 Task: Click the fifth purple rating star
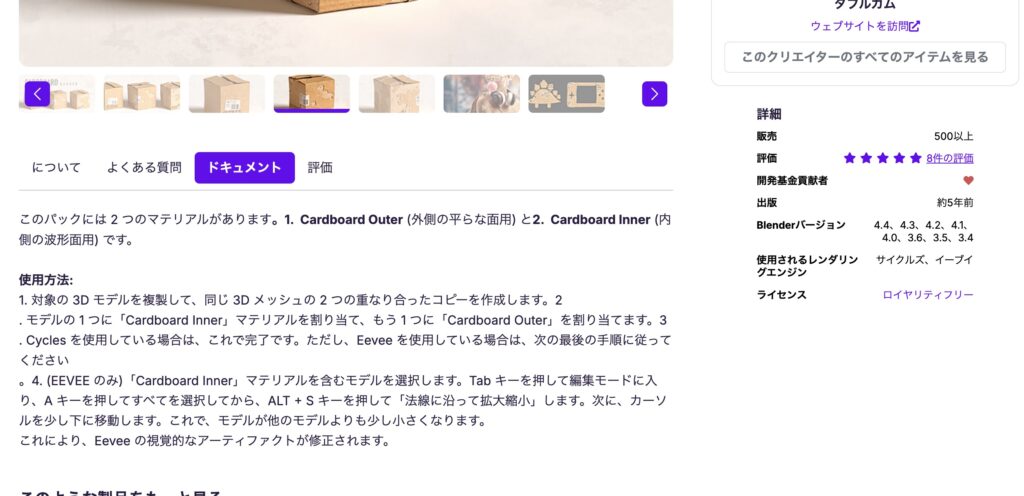pyautogui.click(x=916, y=158)
